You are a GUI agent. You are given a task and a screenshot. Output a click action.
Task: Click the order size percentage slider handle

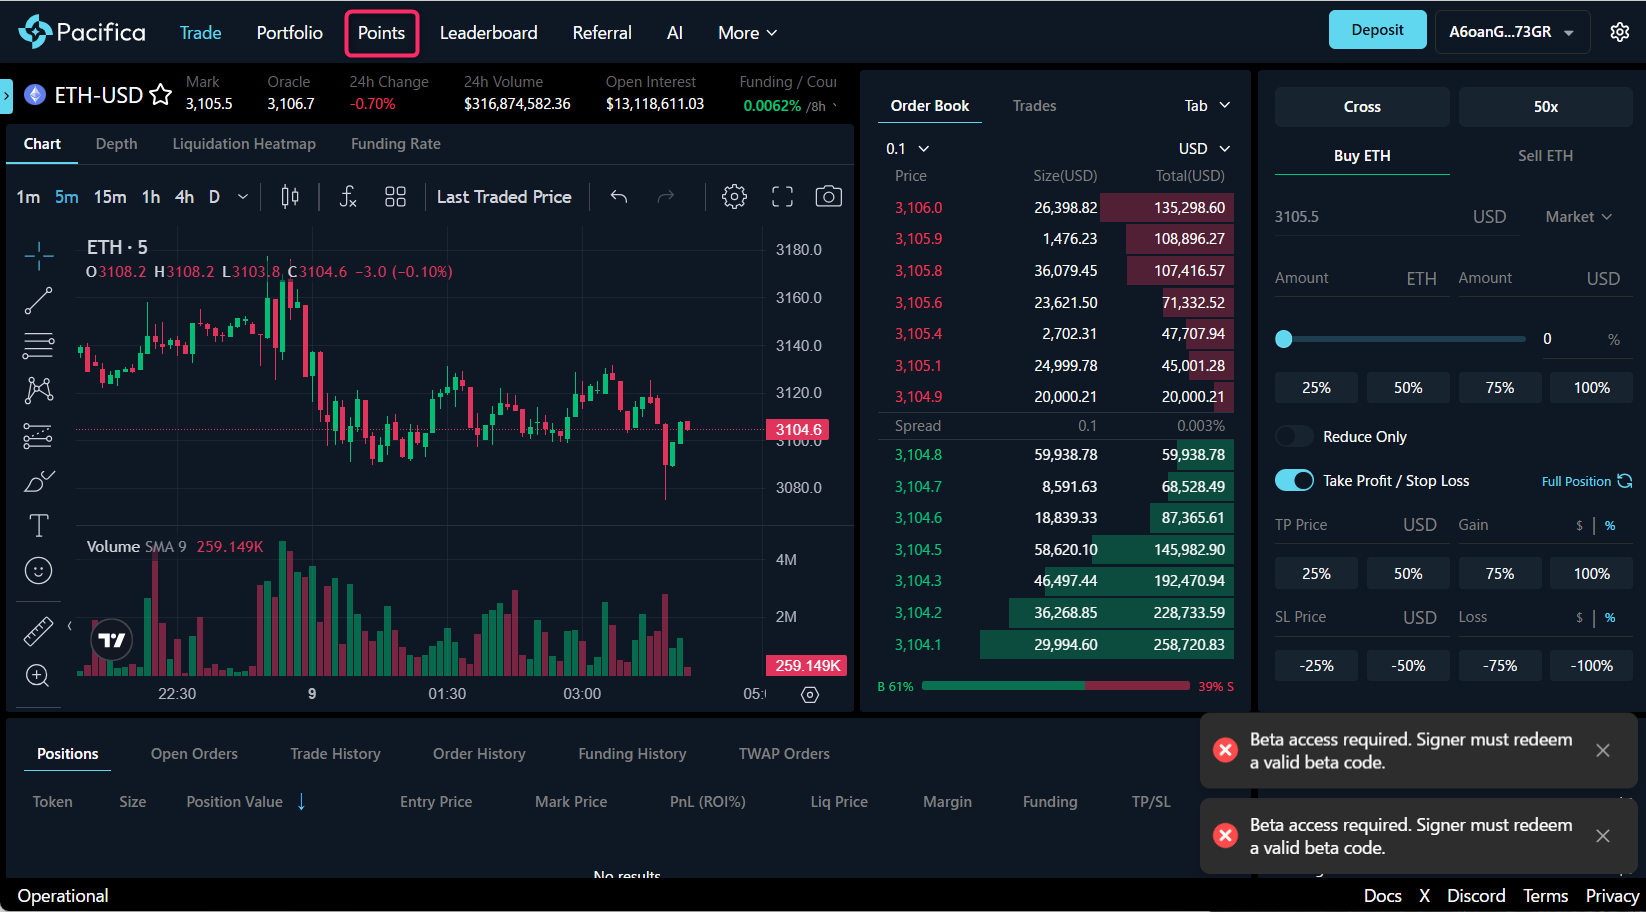click(x=1284, y=339)
